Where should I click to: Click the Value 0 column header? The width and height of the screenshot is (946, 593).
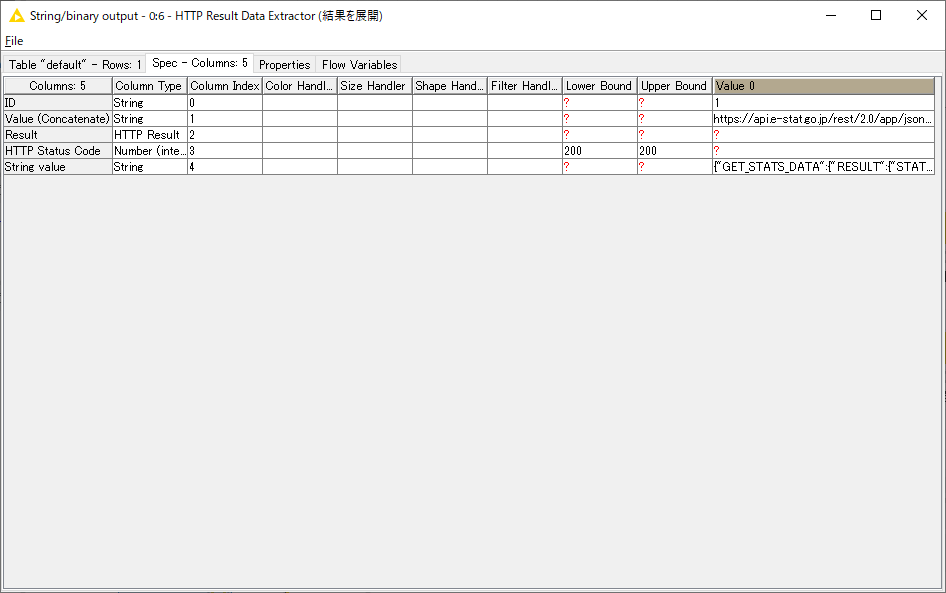tap(824, 86)
